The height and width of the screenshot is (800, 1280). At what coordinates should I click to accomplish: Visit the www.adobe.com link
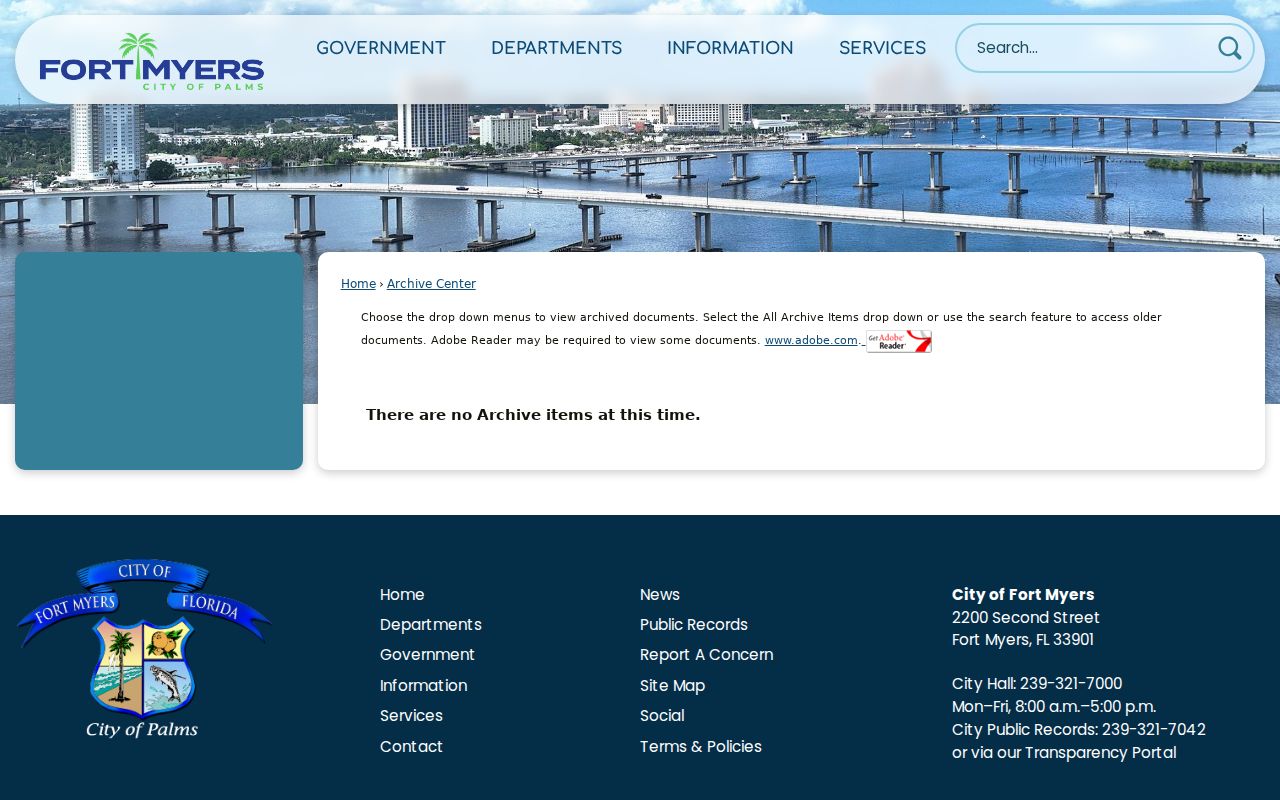coord(811,340)
